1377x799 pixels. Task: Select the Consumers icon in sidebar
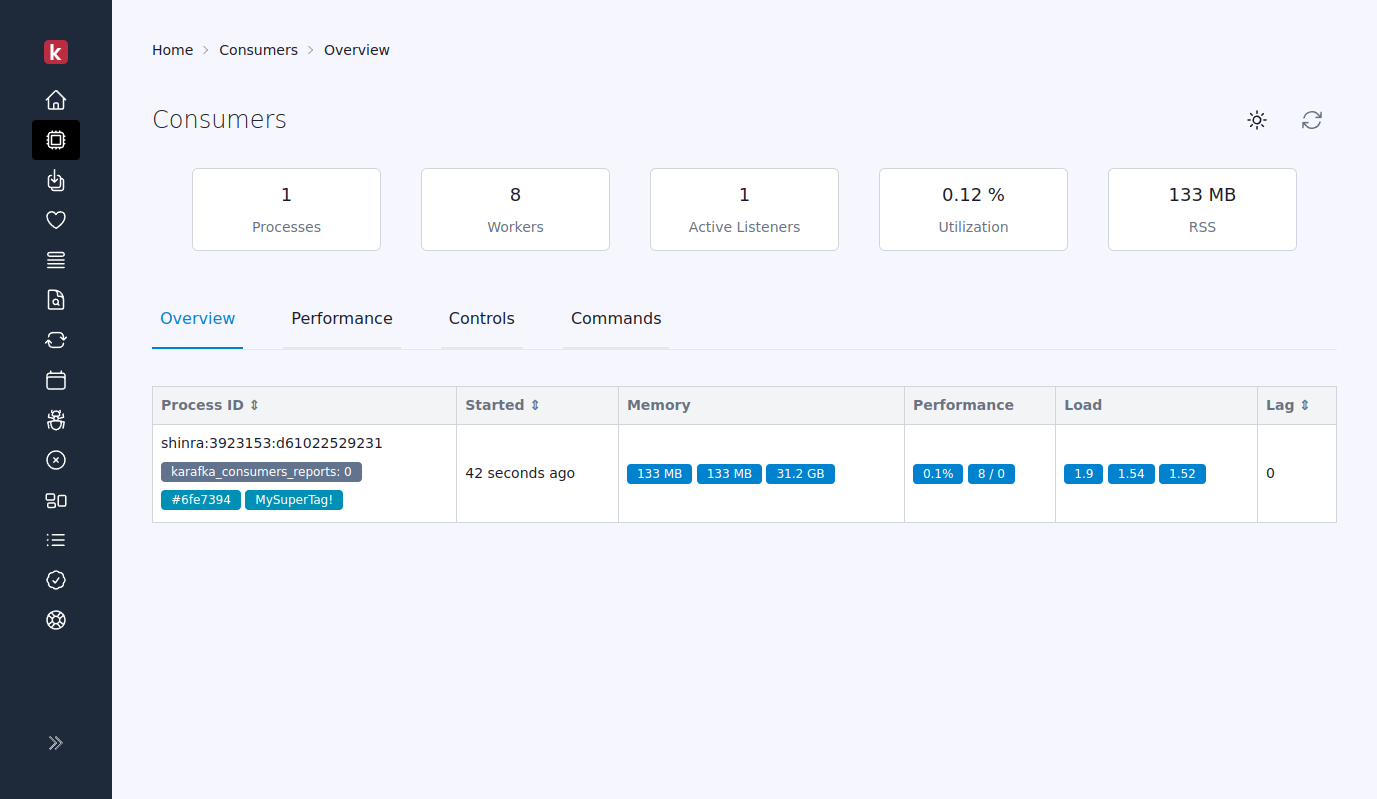tap(56, 140)
